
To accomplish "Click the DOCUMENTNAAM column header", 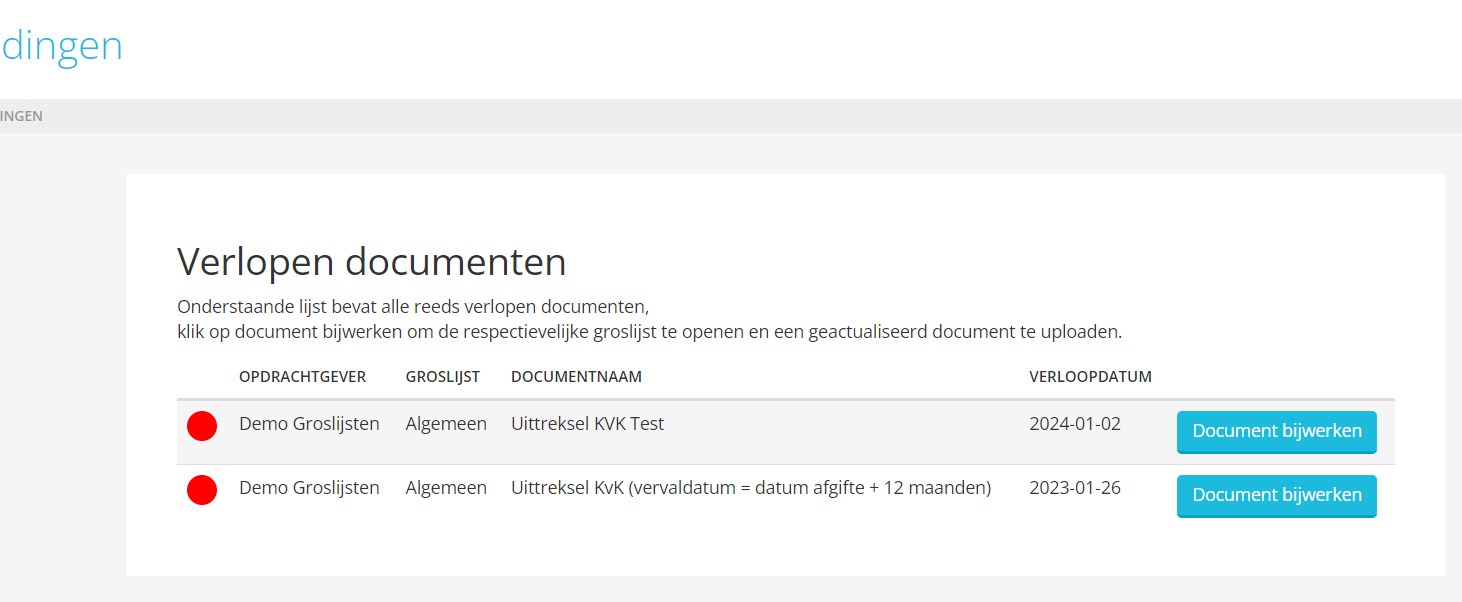I will pos(576,377).
